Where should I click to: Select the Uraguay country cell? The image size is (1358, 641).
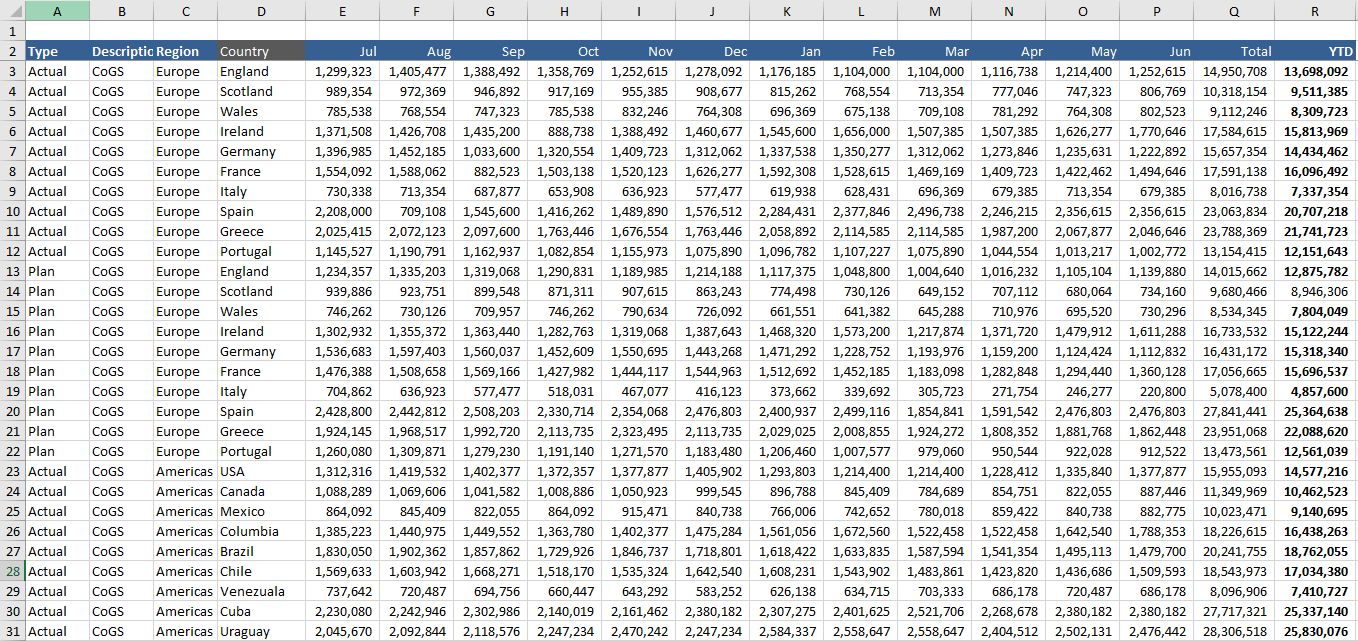coord(261,631)
